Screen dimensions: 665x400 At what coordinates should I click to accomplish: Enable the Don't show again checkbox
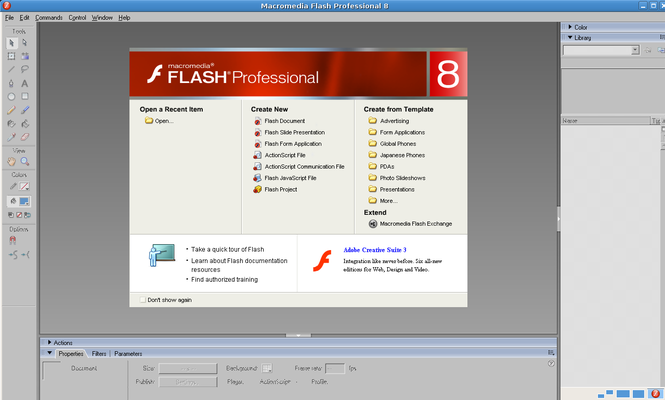coord(143,299)
